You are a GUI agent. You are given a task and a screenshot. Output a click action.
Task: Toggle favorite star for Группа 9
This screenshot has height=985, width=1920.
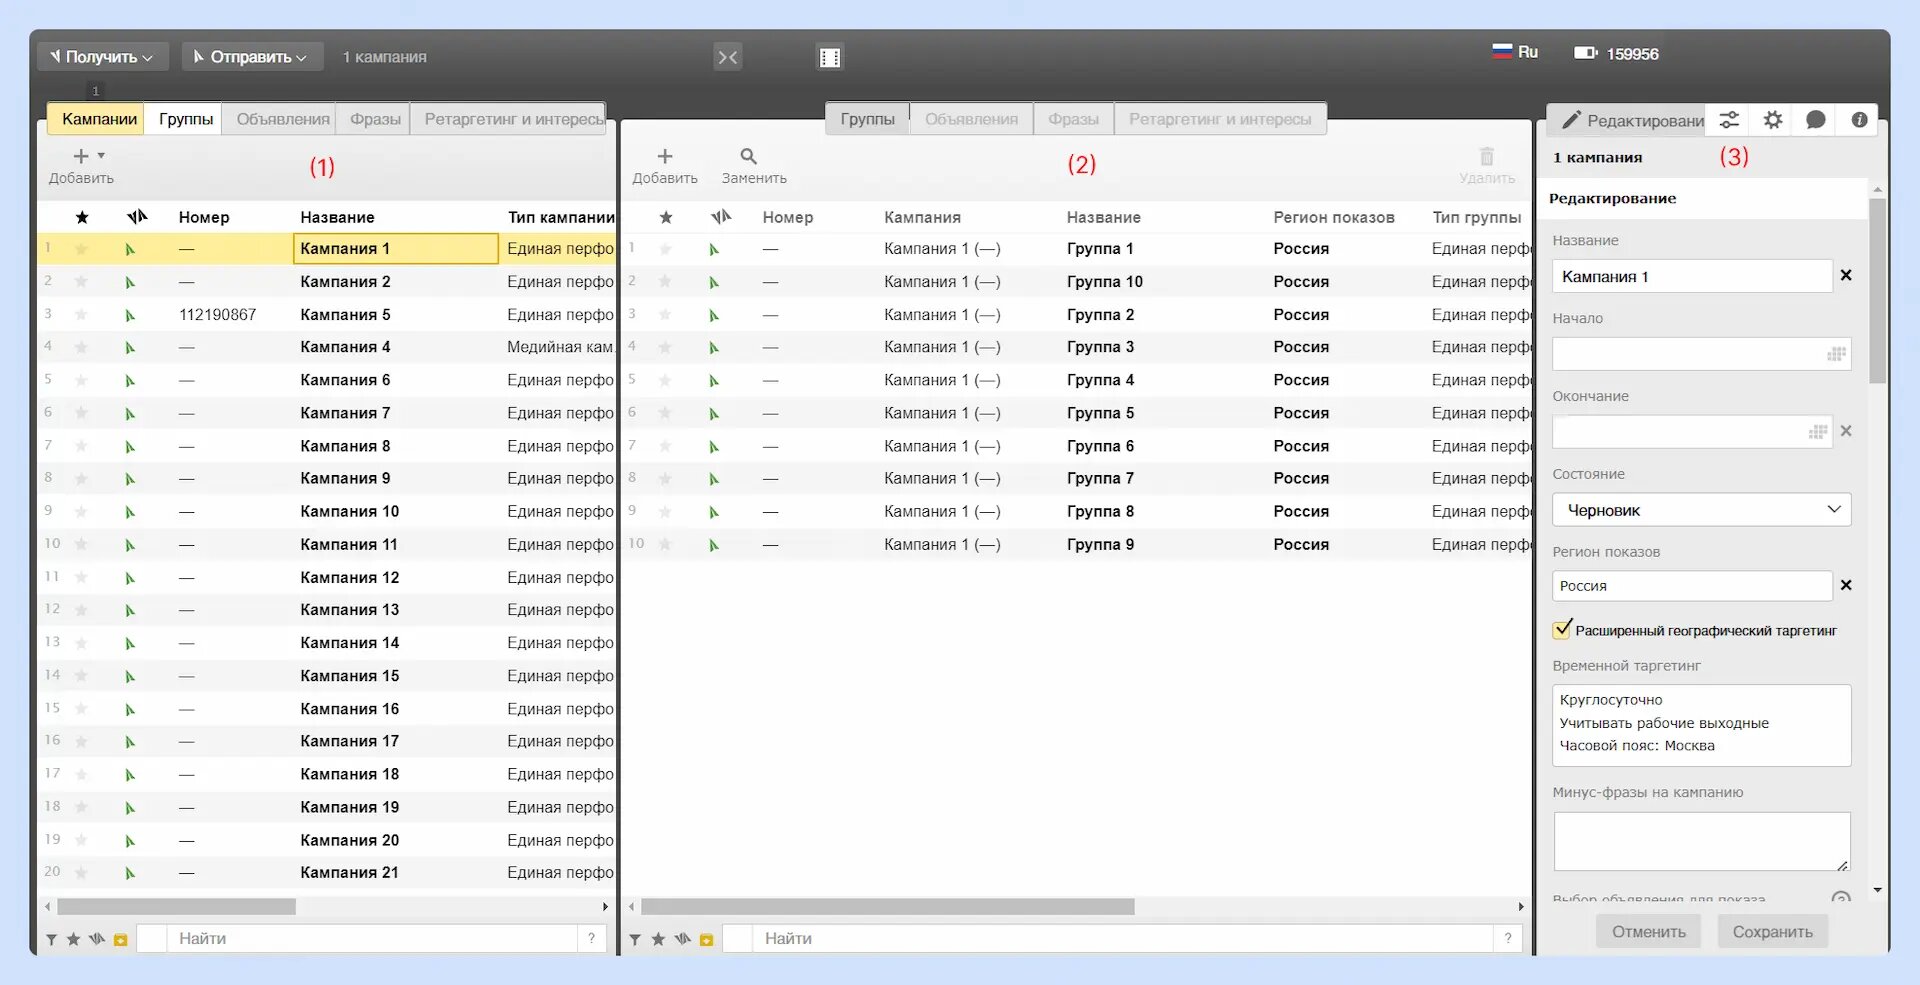(x=666, y=545)
